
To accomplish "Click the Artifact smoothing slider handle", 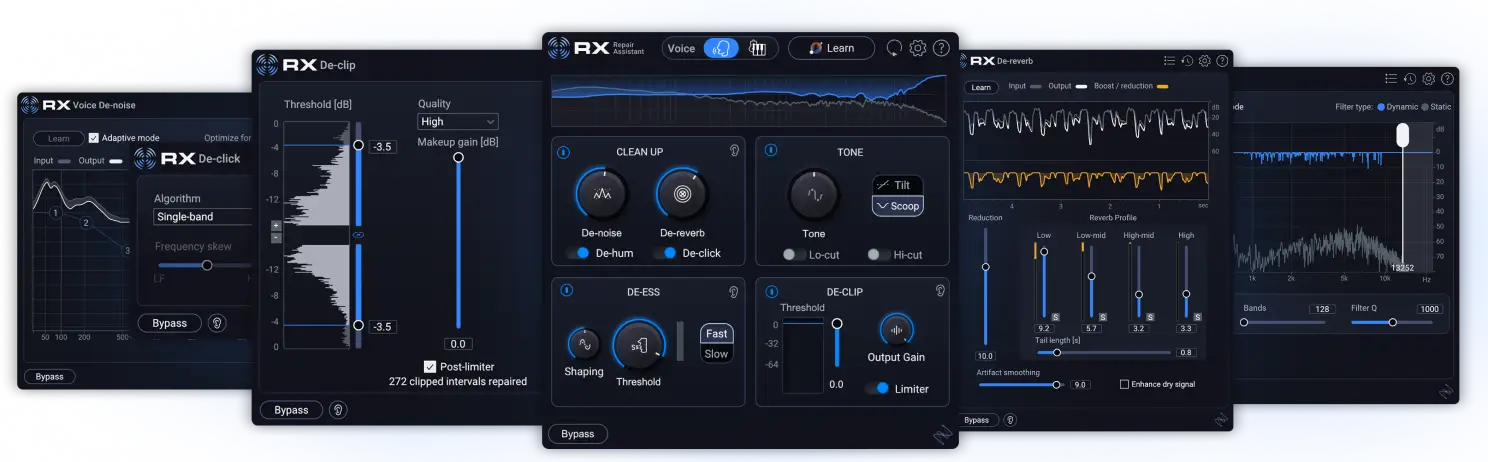I will click(x=1056, y=384).
